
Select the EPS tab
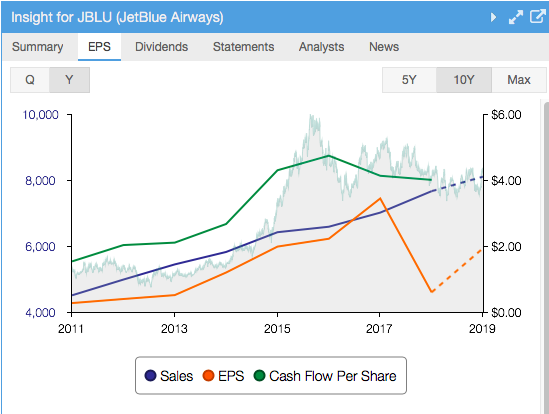[99, 47]
